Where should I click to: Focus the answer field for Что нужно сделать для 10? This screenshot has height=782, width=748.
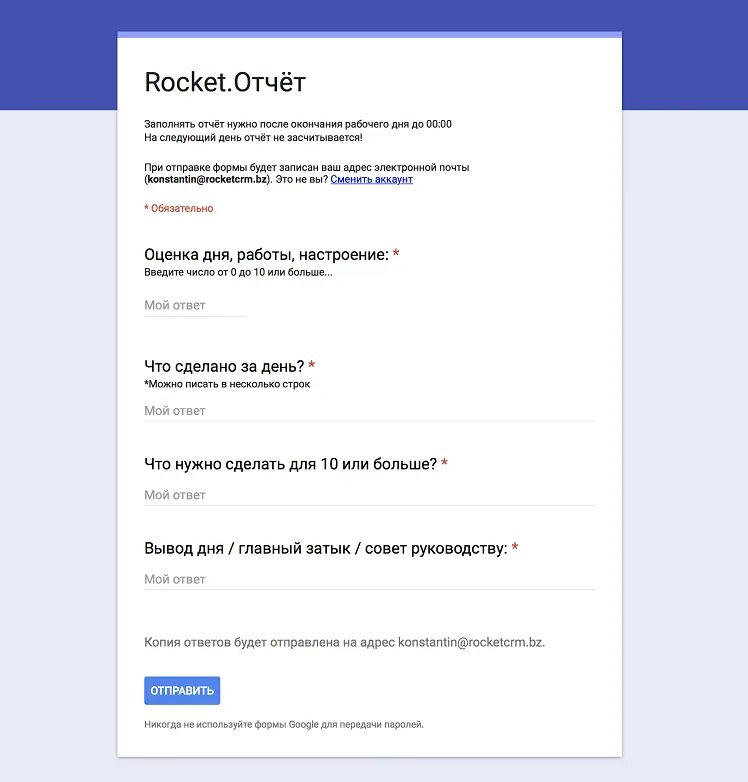click(370, 495)
